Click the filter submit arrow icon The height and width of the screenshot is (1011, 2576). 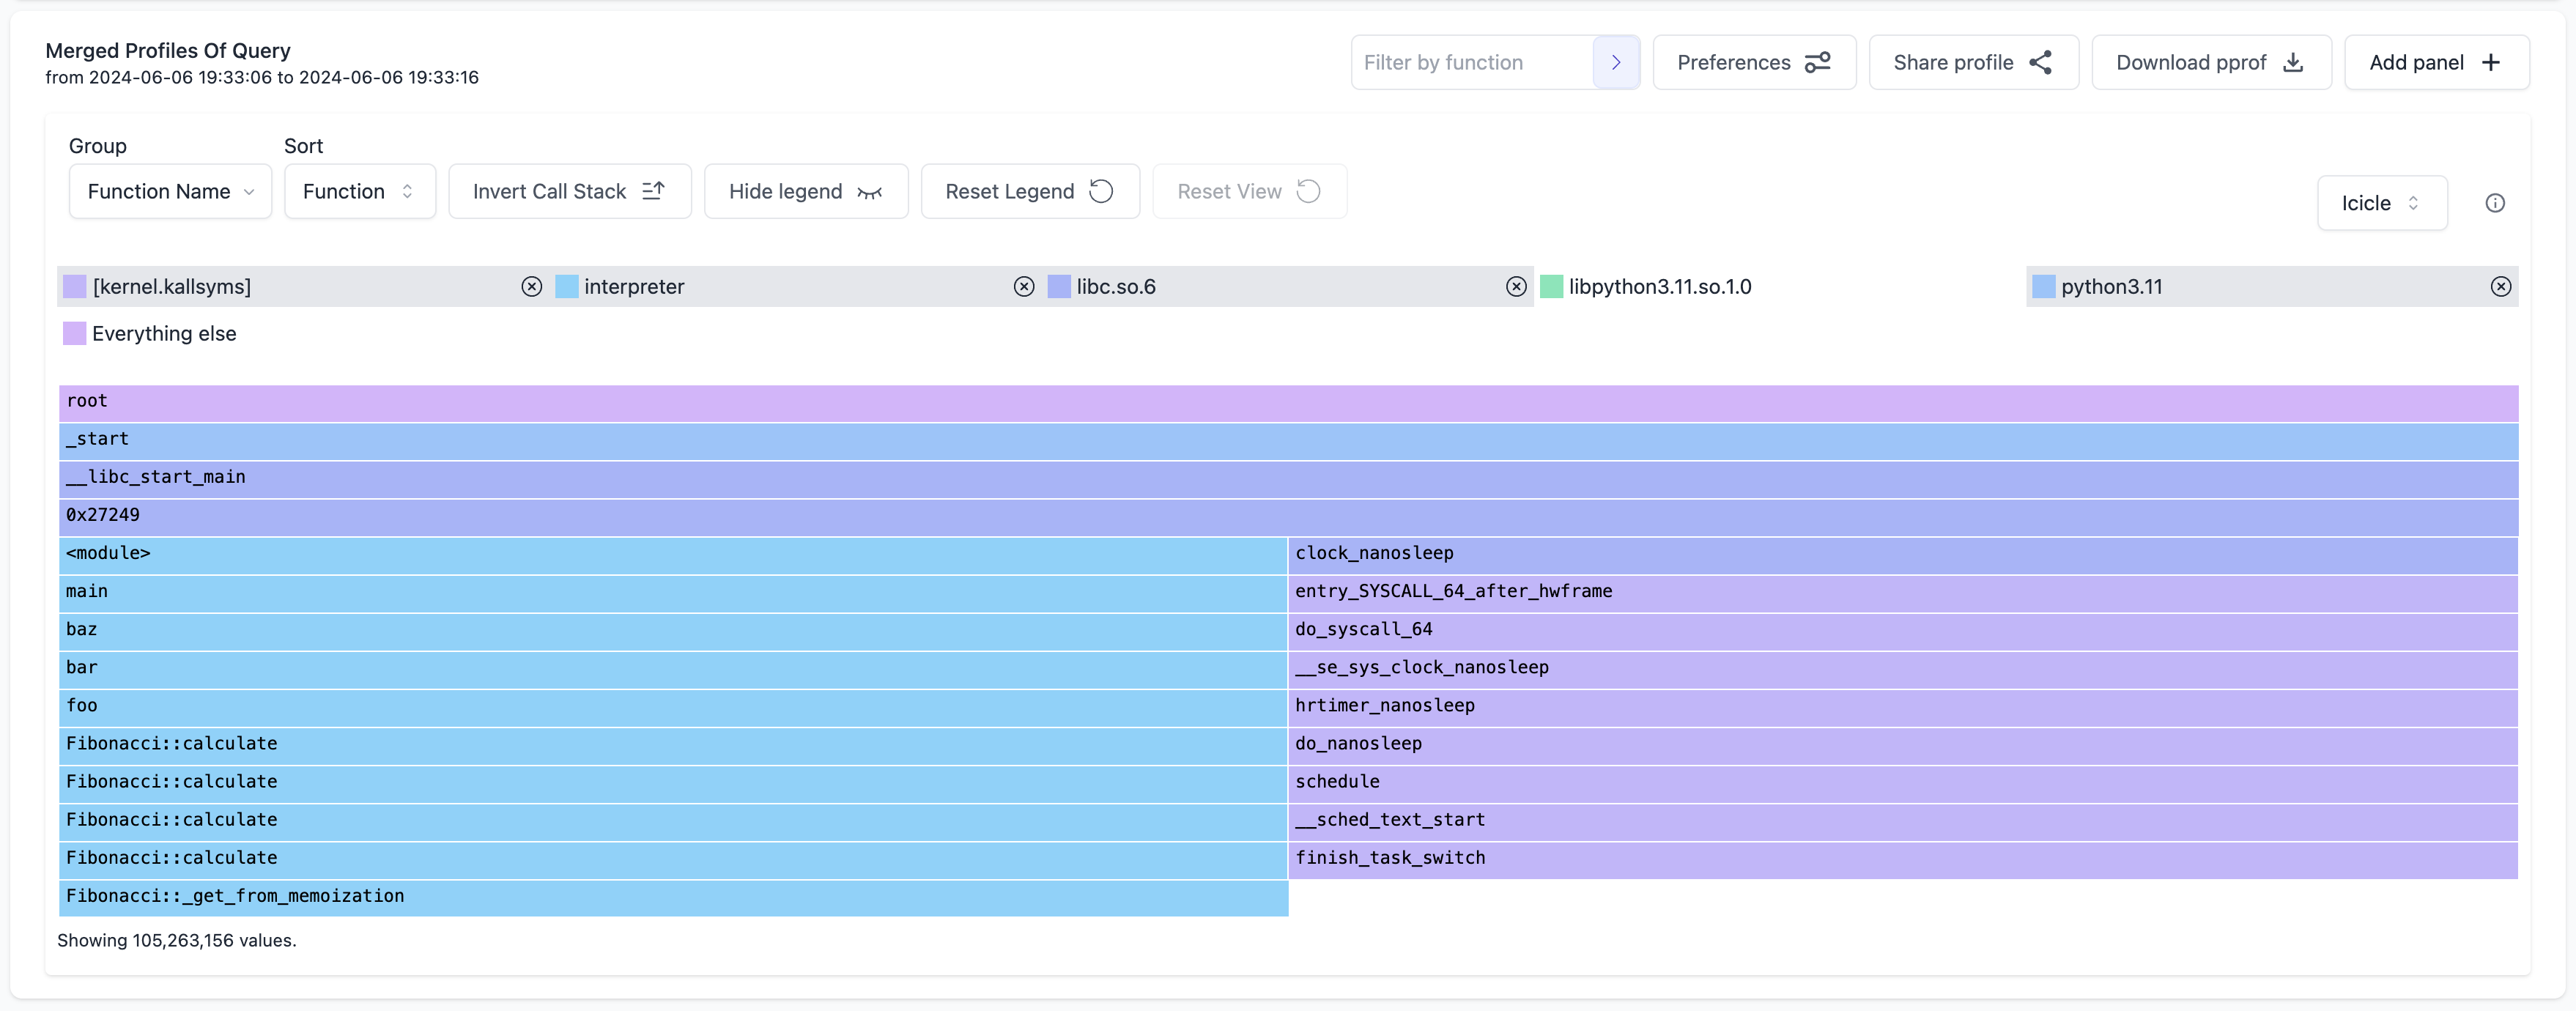pyautogui.click(x=1615, y=62)
